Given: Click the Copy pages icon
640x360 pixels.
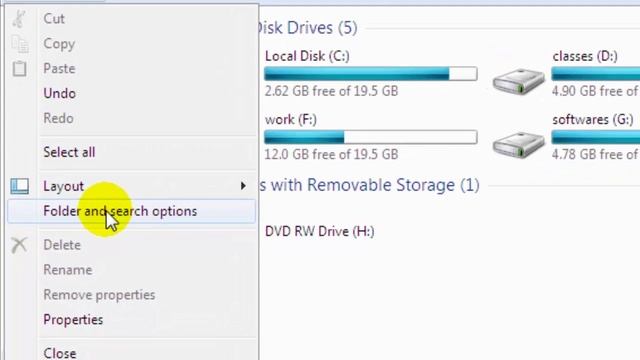Looking at the screenshot, I should point(20,44).
